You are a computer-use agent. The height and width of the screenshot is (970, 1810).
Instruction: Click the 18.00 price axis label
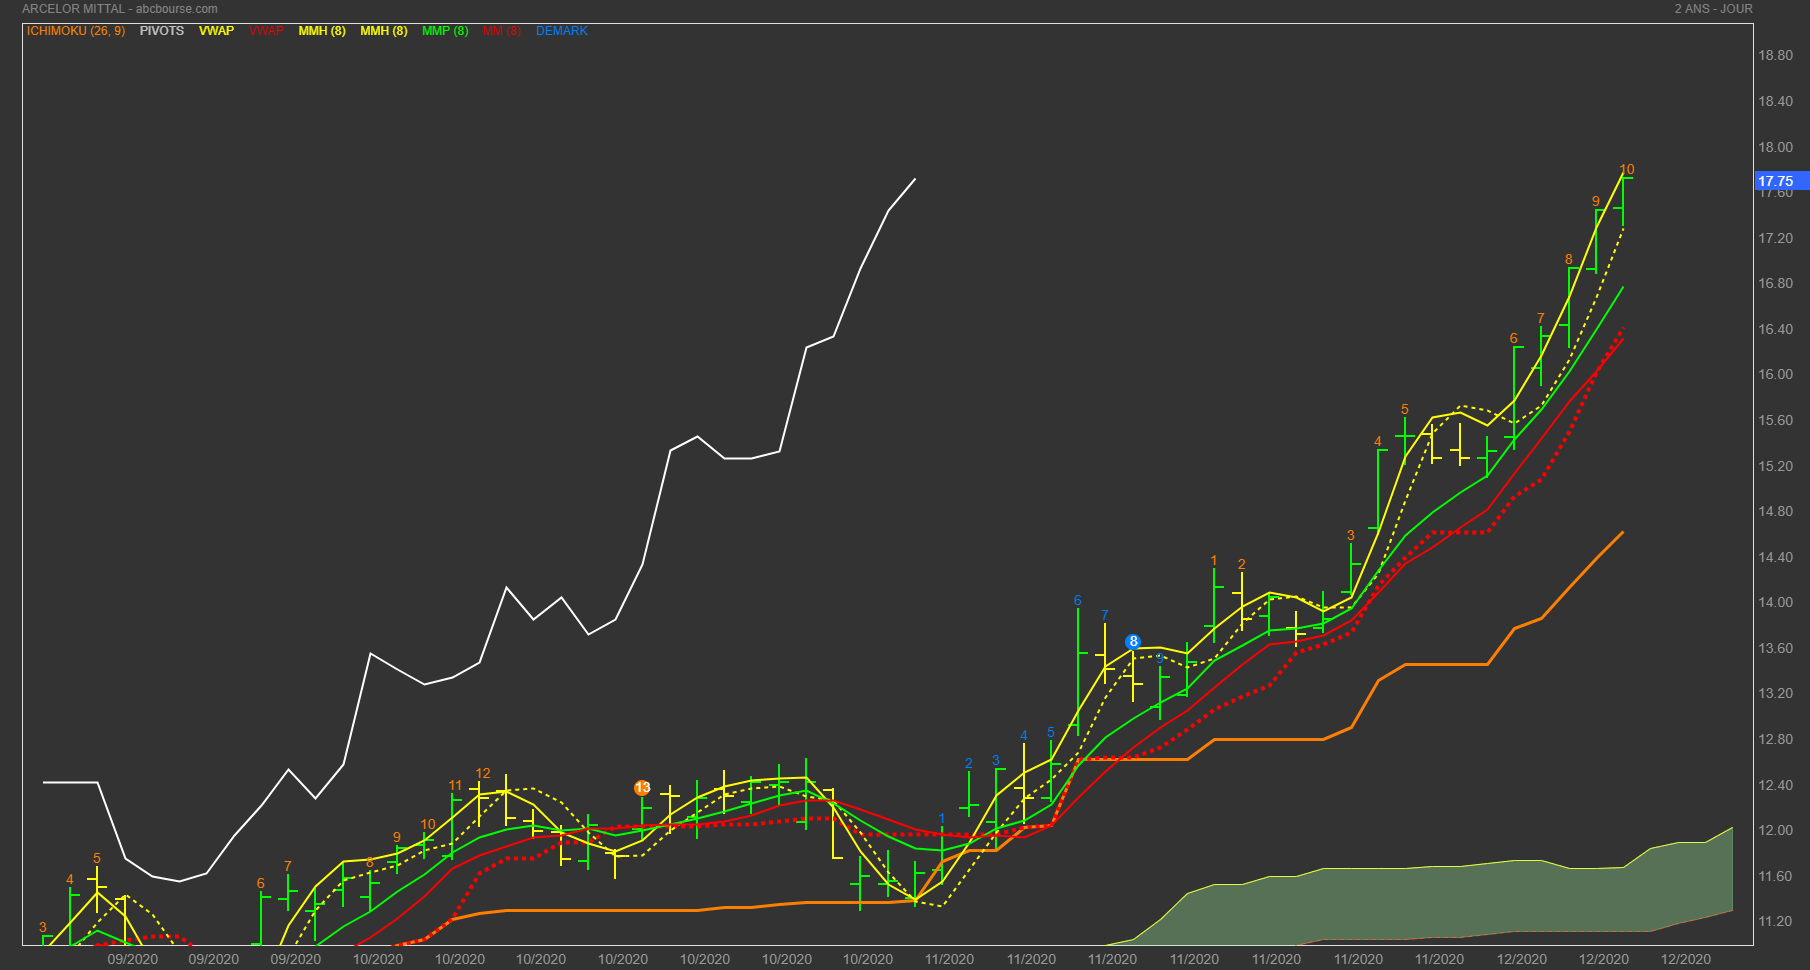click(1776, 147)
